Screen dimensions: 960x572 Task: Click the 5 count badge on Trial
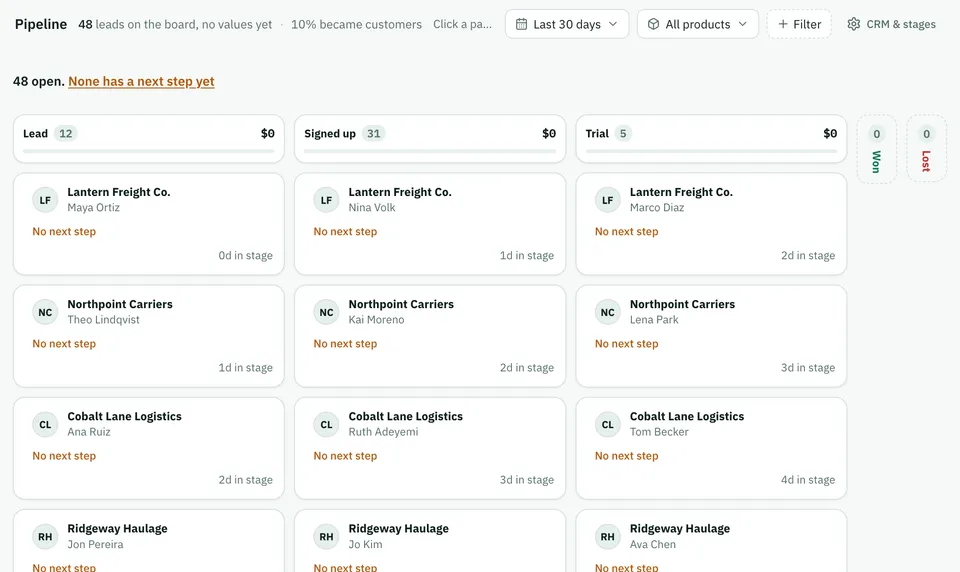coord(623,134)
